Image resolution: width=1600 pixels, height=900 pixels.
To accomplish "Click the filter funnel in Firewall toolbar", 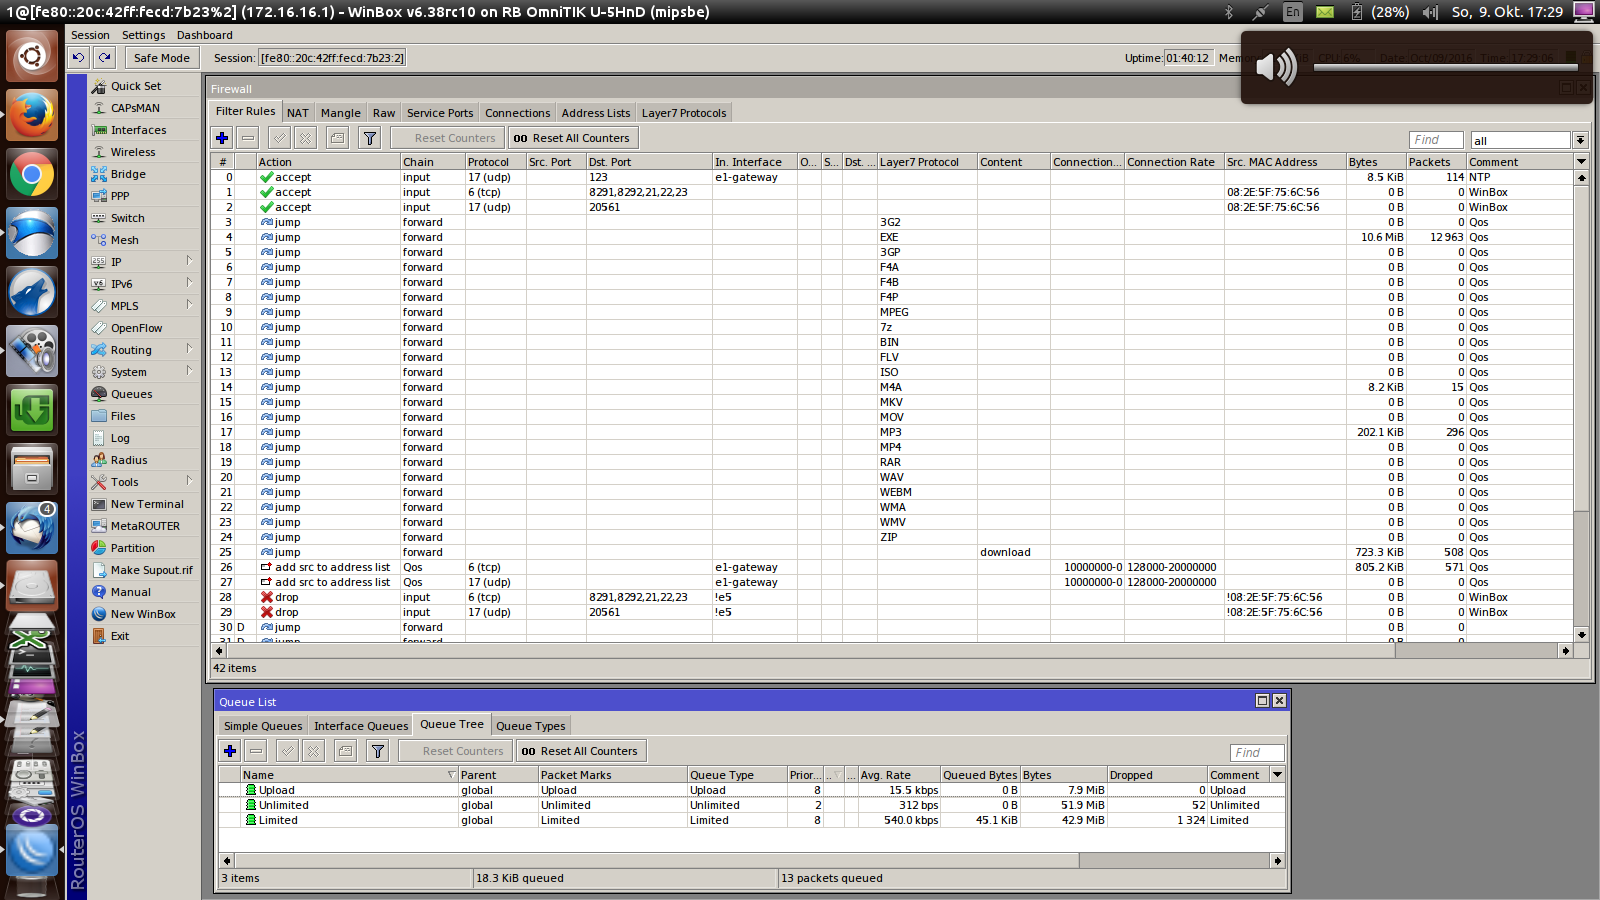I will [370, 138].
